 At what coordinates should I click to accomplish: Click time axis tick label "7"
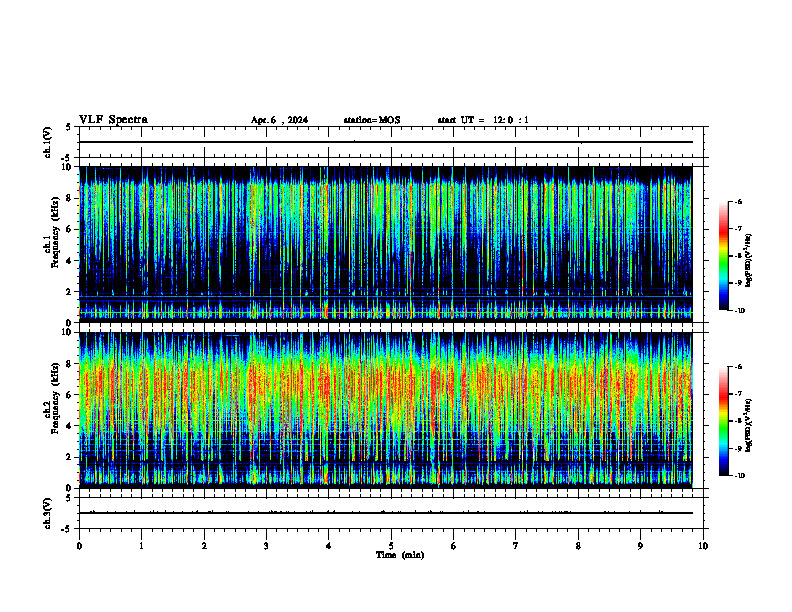pos(516,546)
